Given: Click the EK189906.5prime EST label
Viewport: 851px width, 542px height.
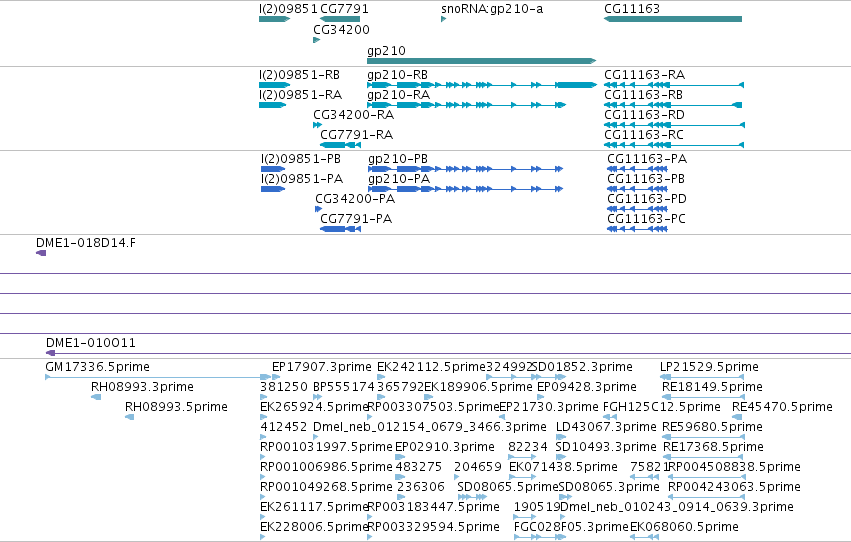Looking at the screenshot, I should pos(478,387).
